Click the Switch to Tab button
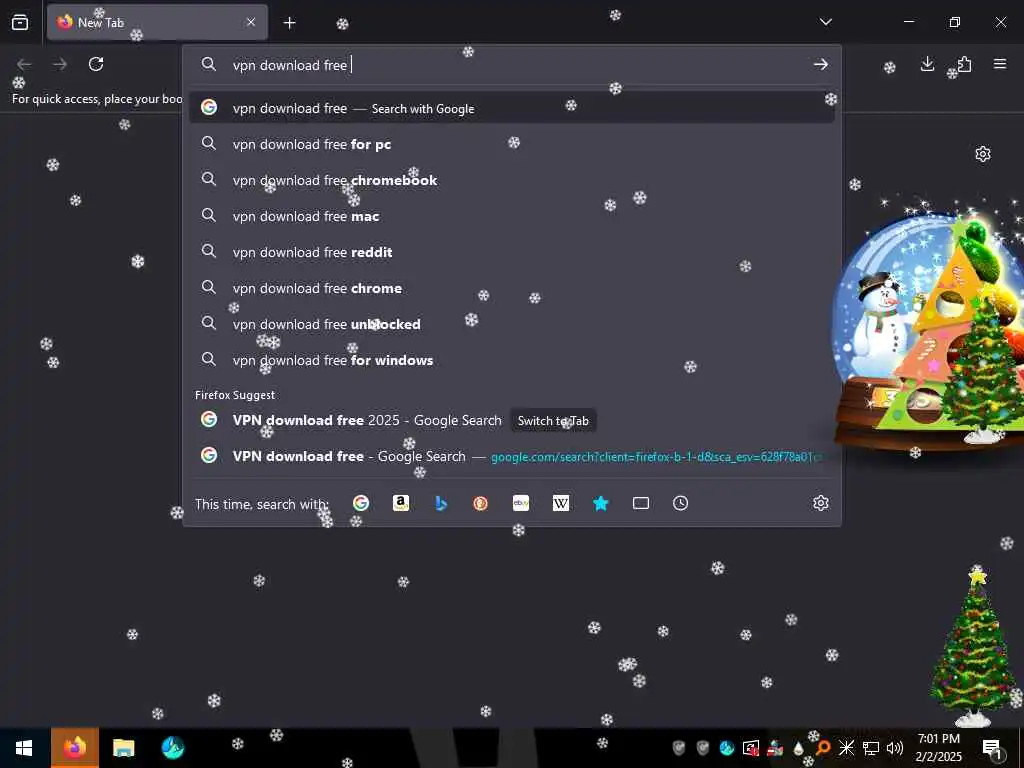This screenshot has width=1024, height=768. coord(553,421)
